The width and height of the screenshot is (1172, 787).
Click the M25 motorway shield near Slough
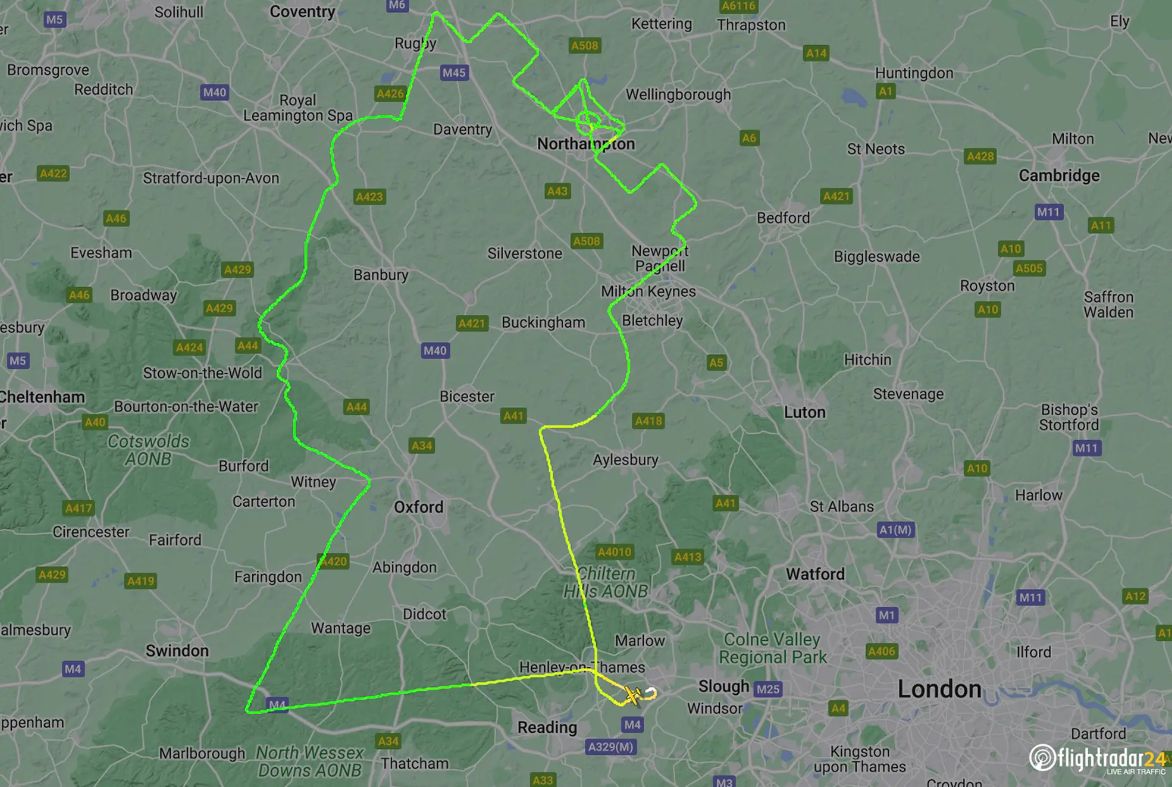coord(767,689)
